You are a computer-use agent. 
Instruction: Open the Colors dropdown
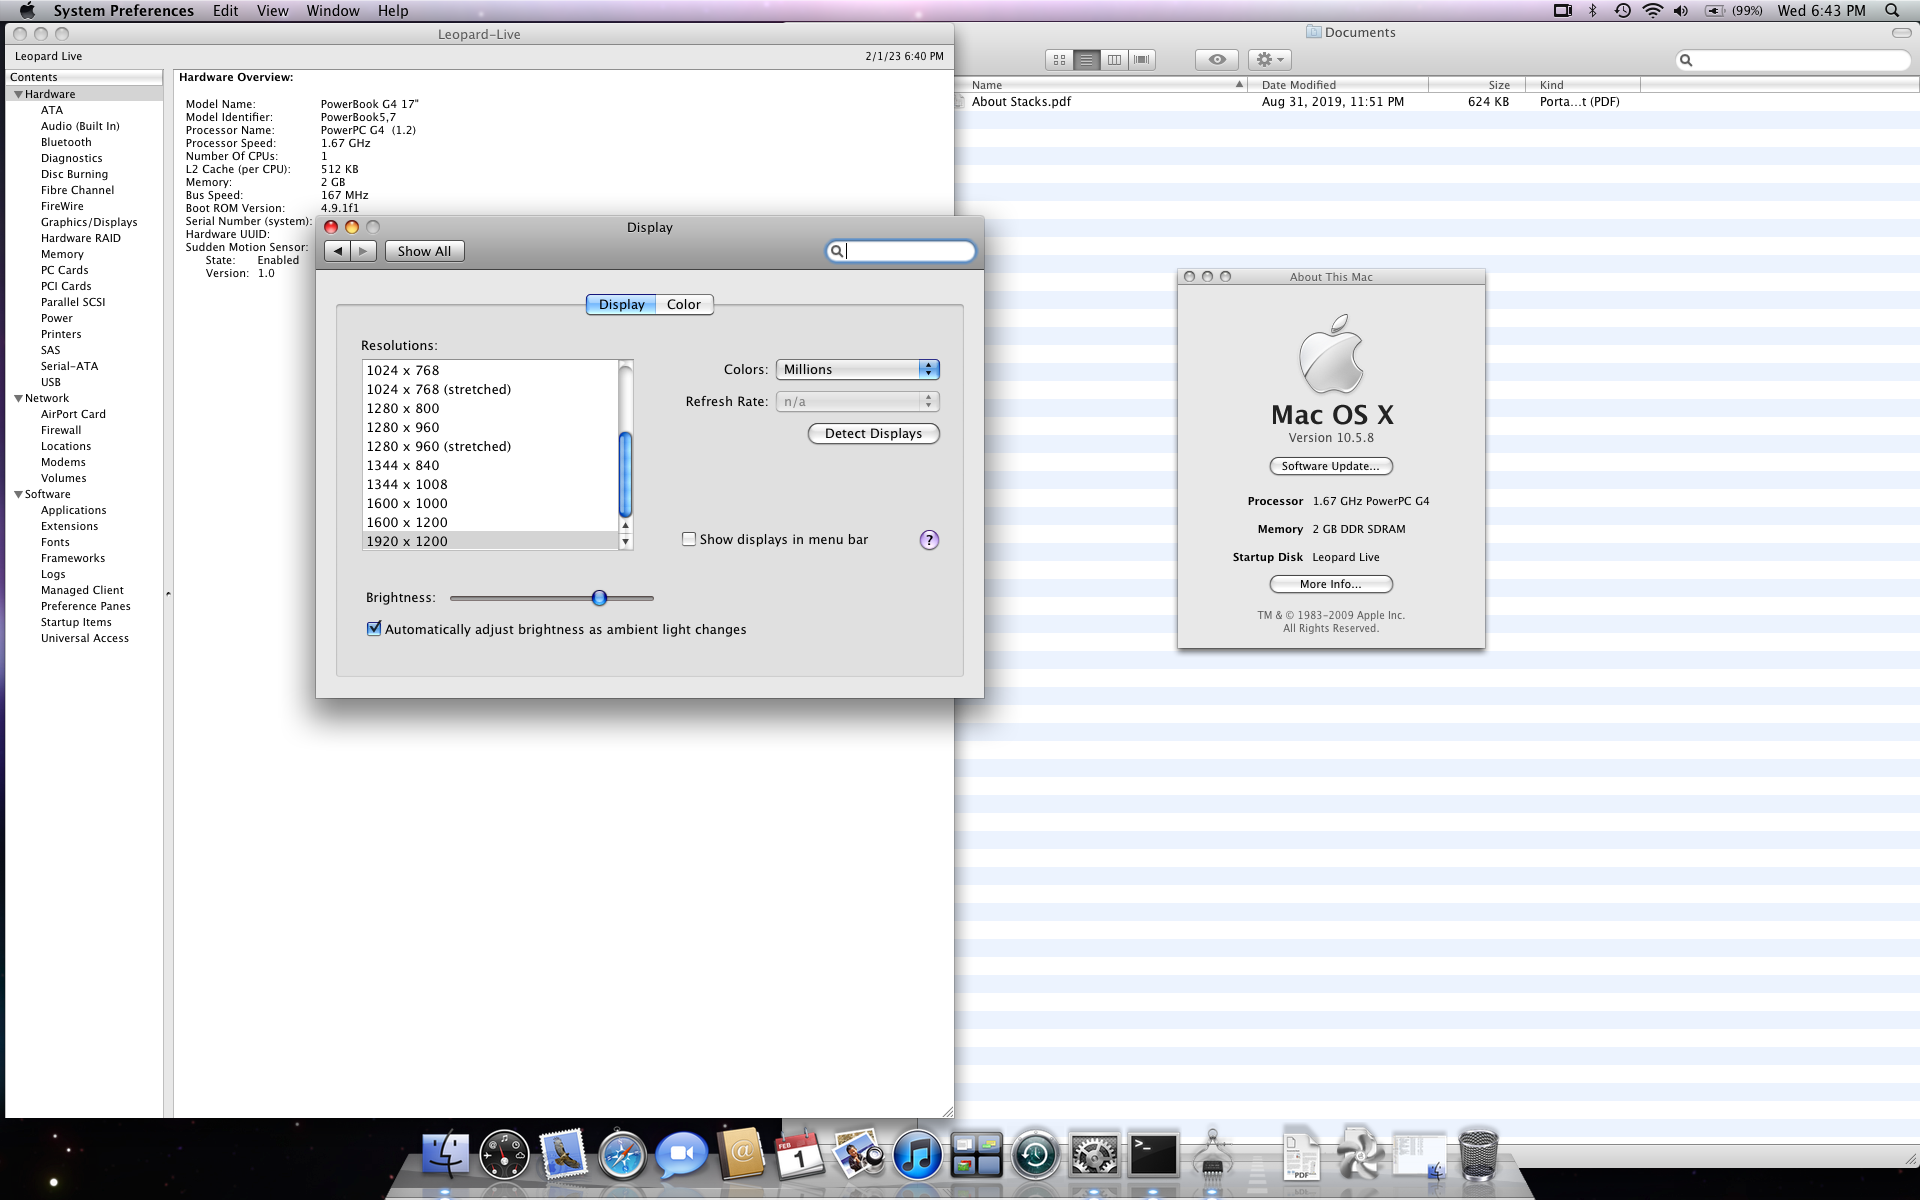pyautogui.click(x=857, y=369)
